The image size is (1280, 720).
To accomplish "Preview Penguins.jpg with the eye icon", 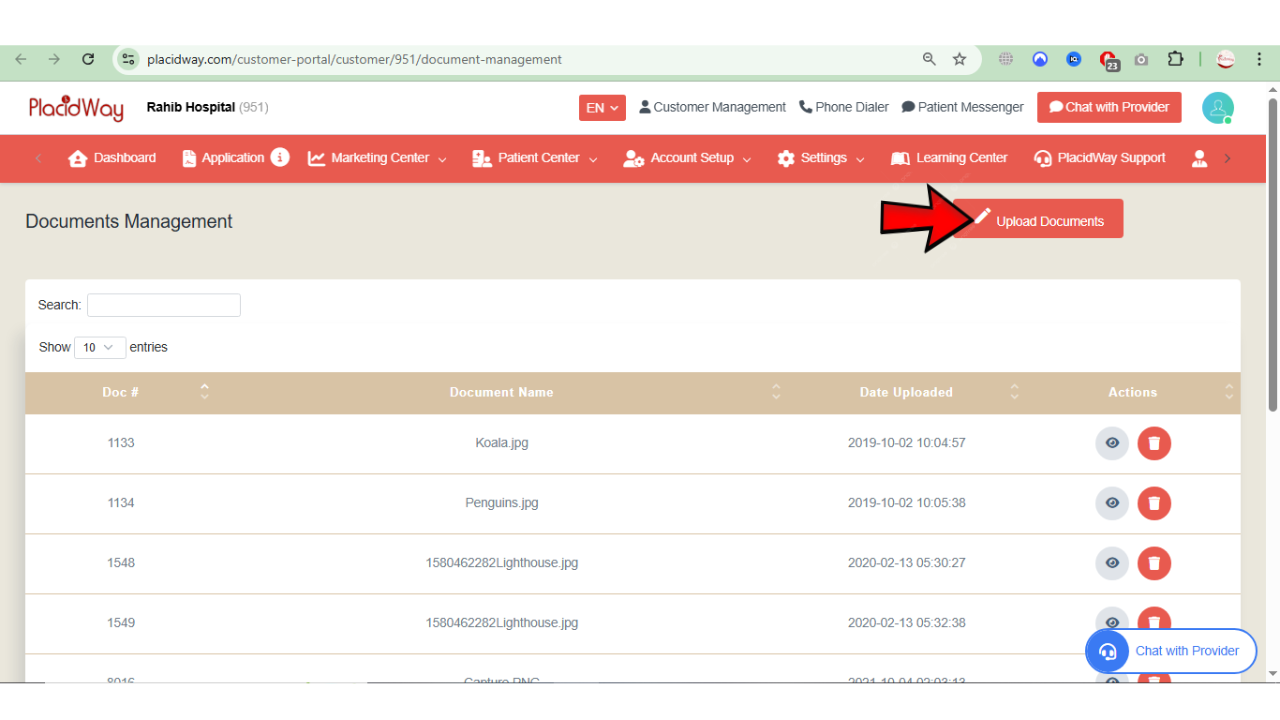I will tap(1111, 503).
